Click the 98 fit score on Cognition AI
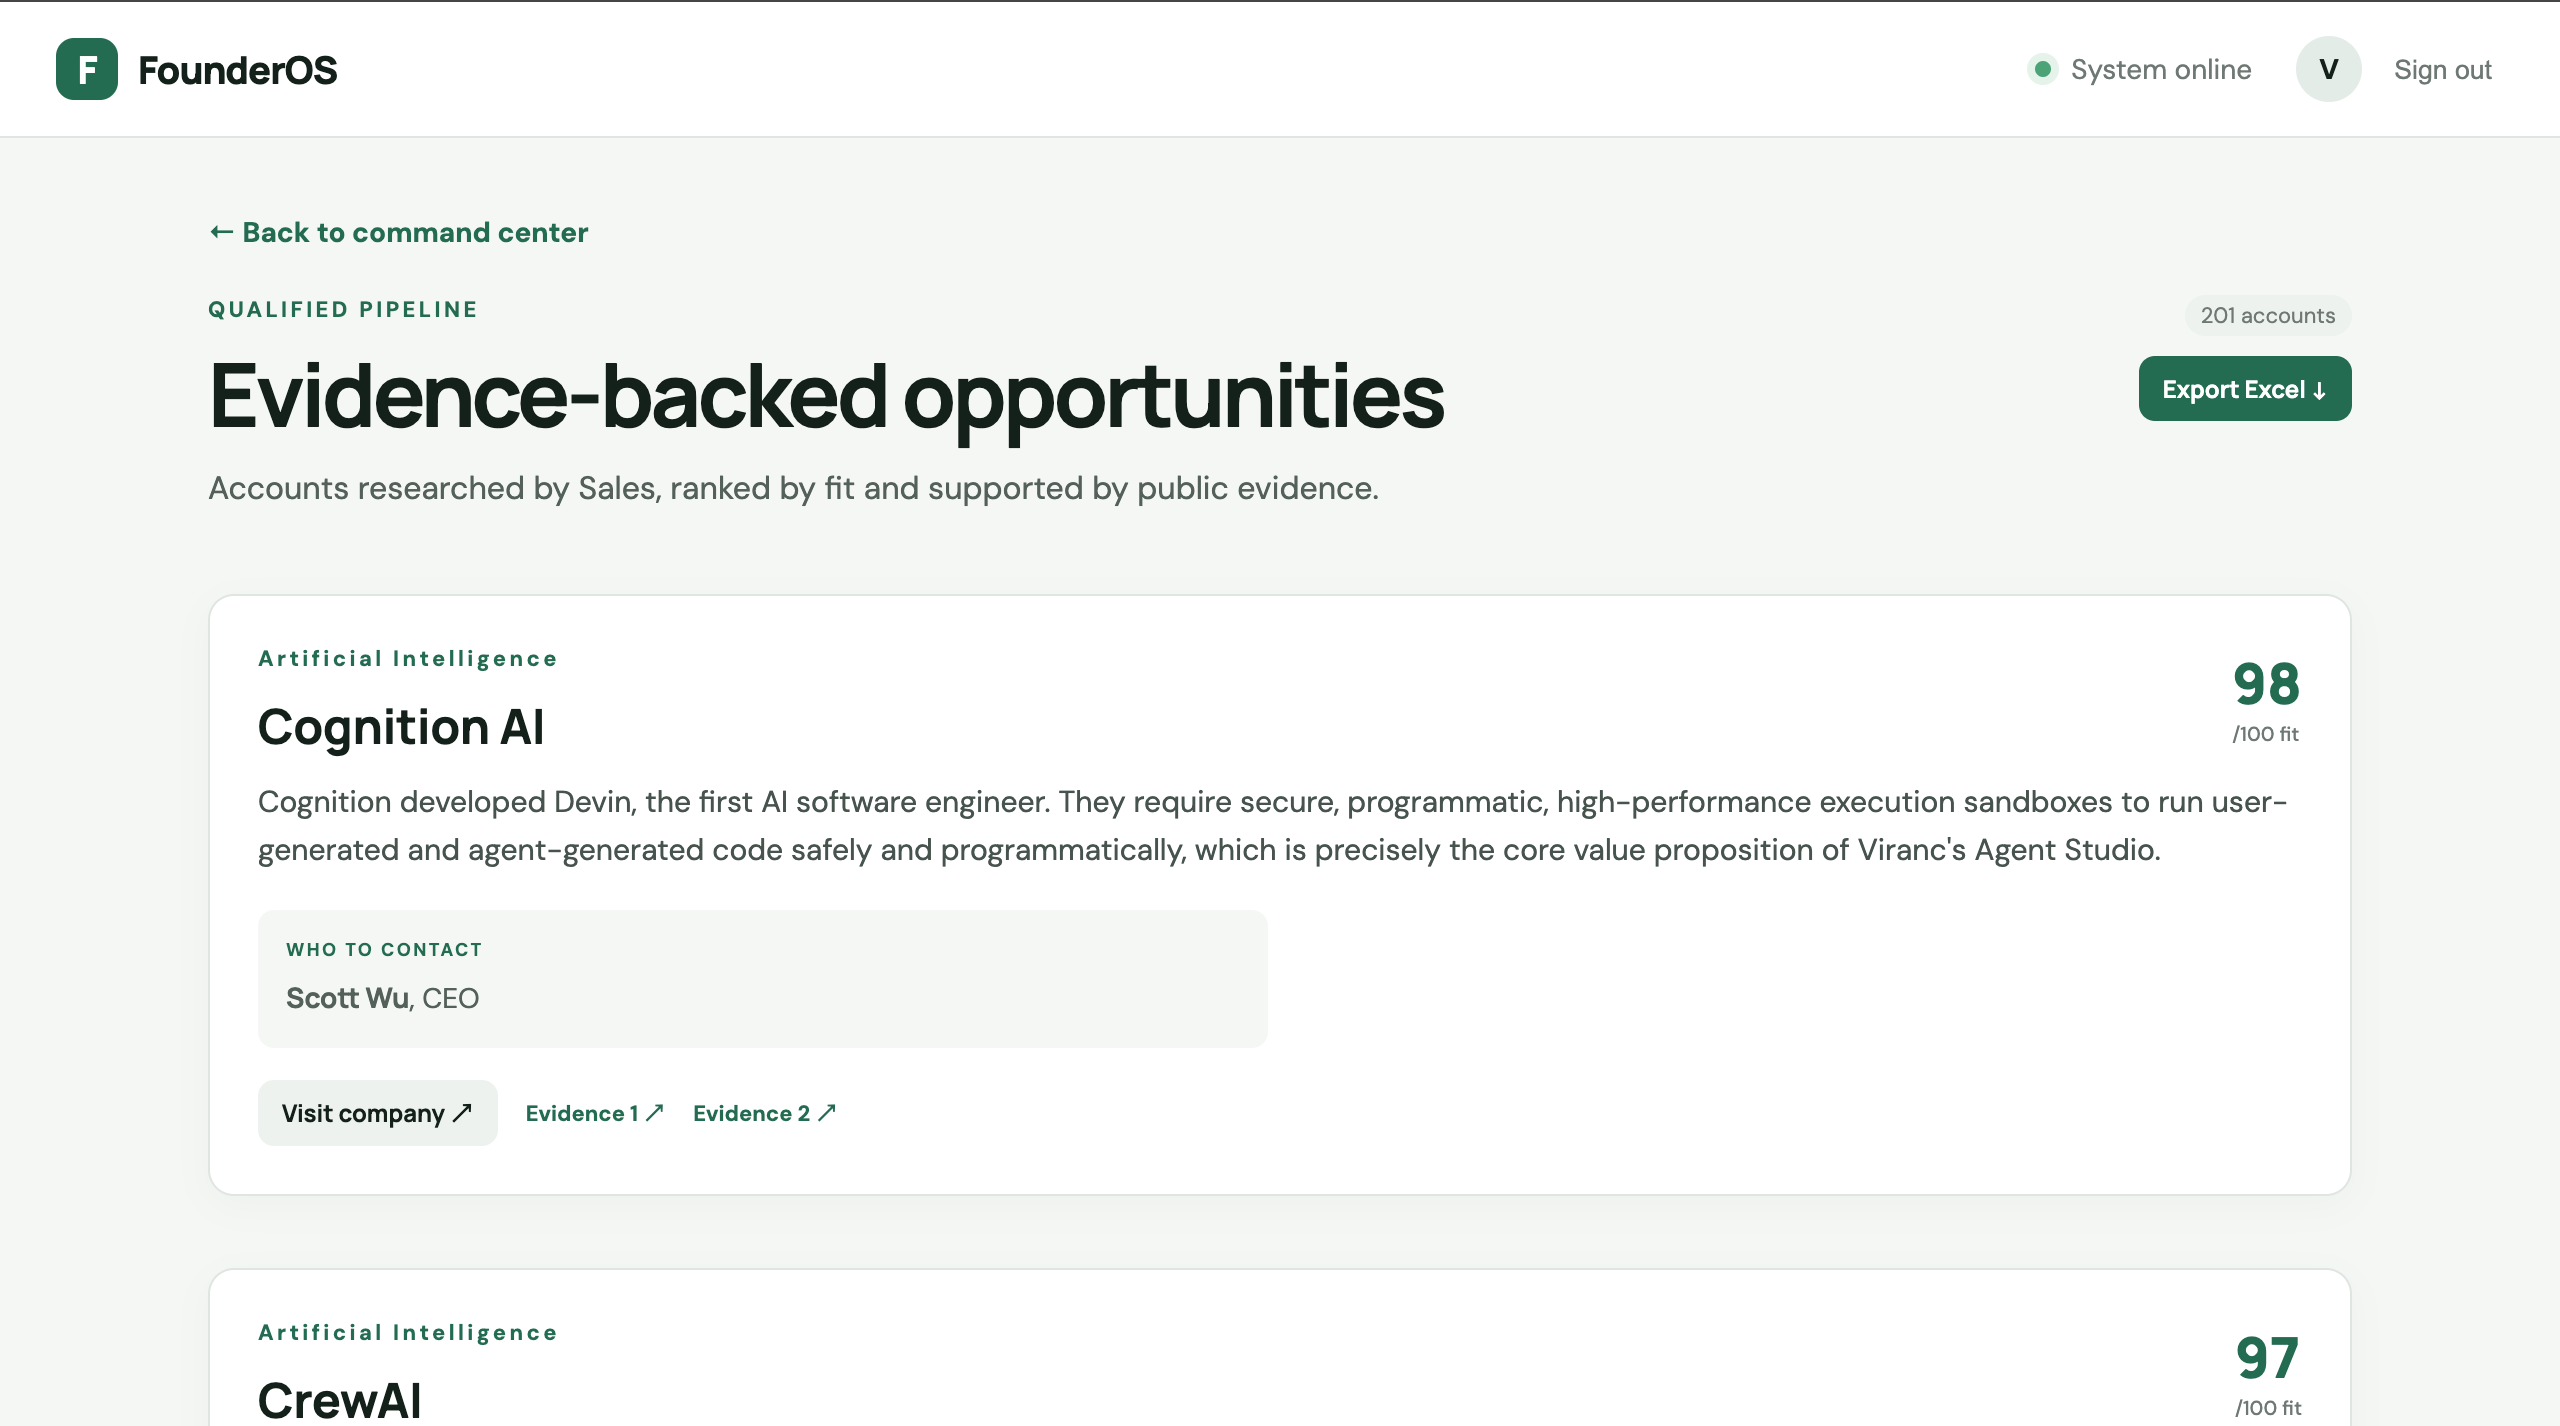Image resolution: width=2560 pixels, height=1426 pixels. pos(2266,684)
